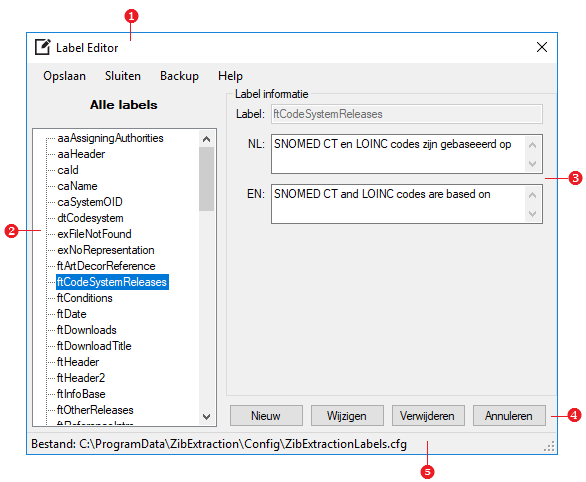Click the label list scrollbar thumb
This screenshot has height=482, width=586.
coord(206,179)
